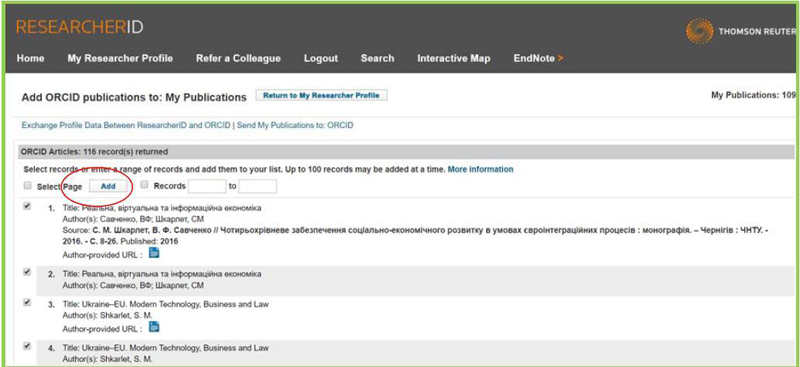The width and height of the screenshot is (800, 367).
Task: Click Logout in the navigation bar
Action: click(x=321, y=58)
